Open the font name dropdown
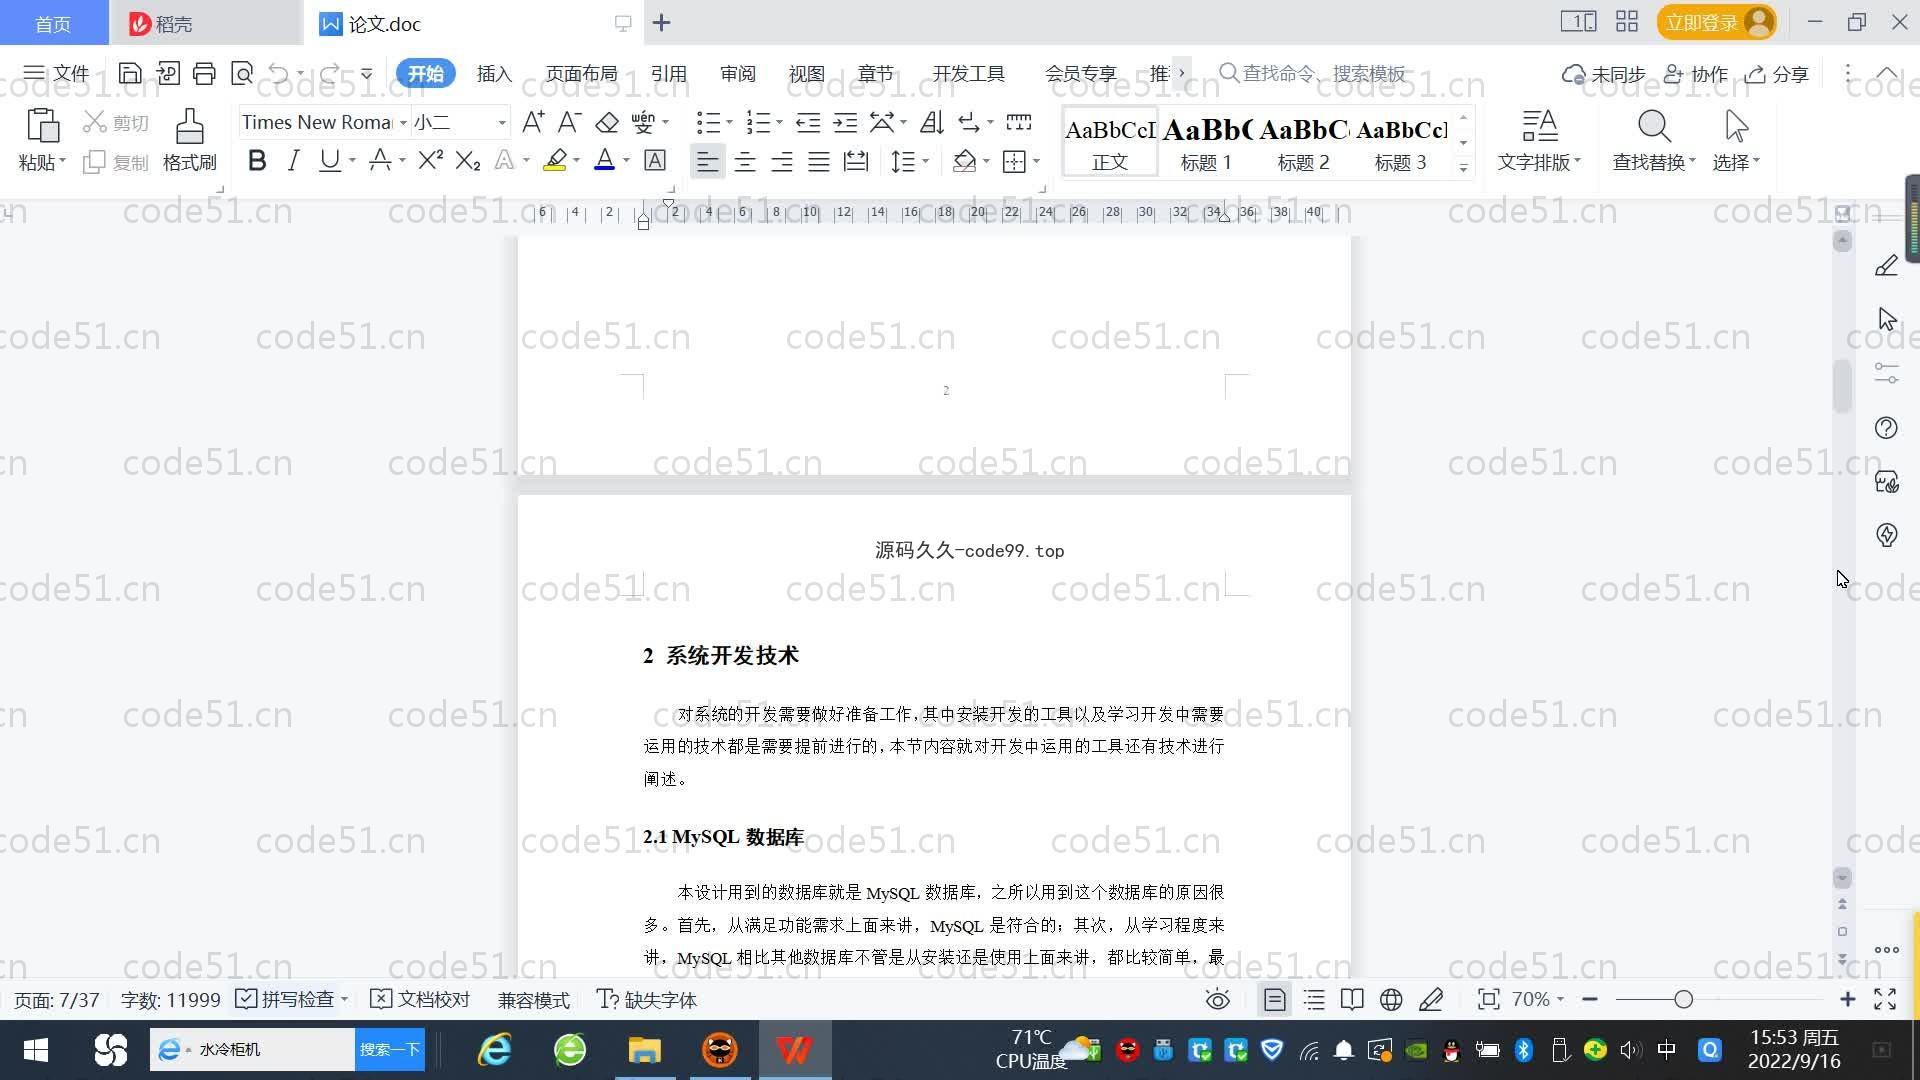 [403, 123]
